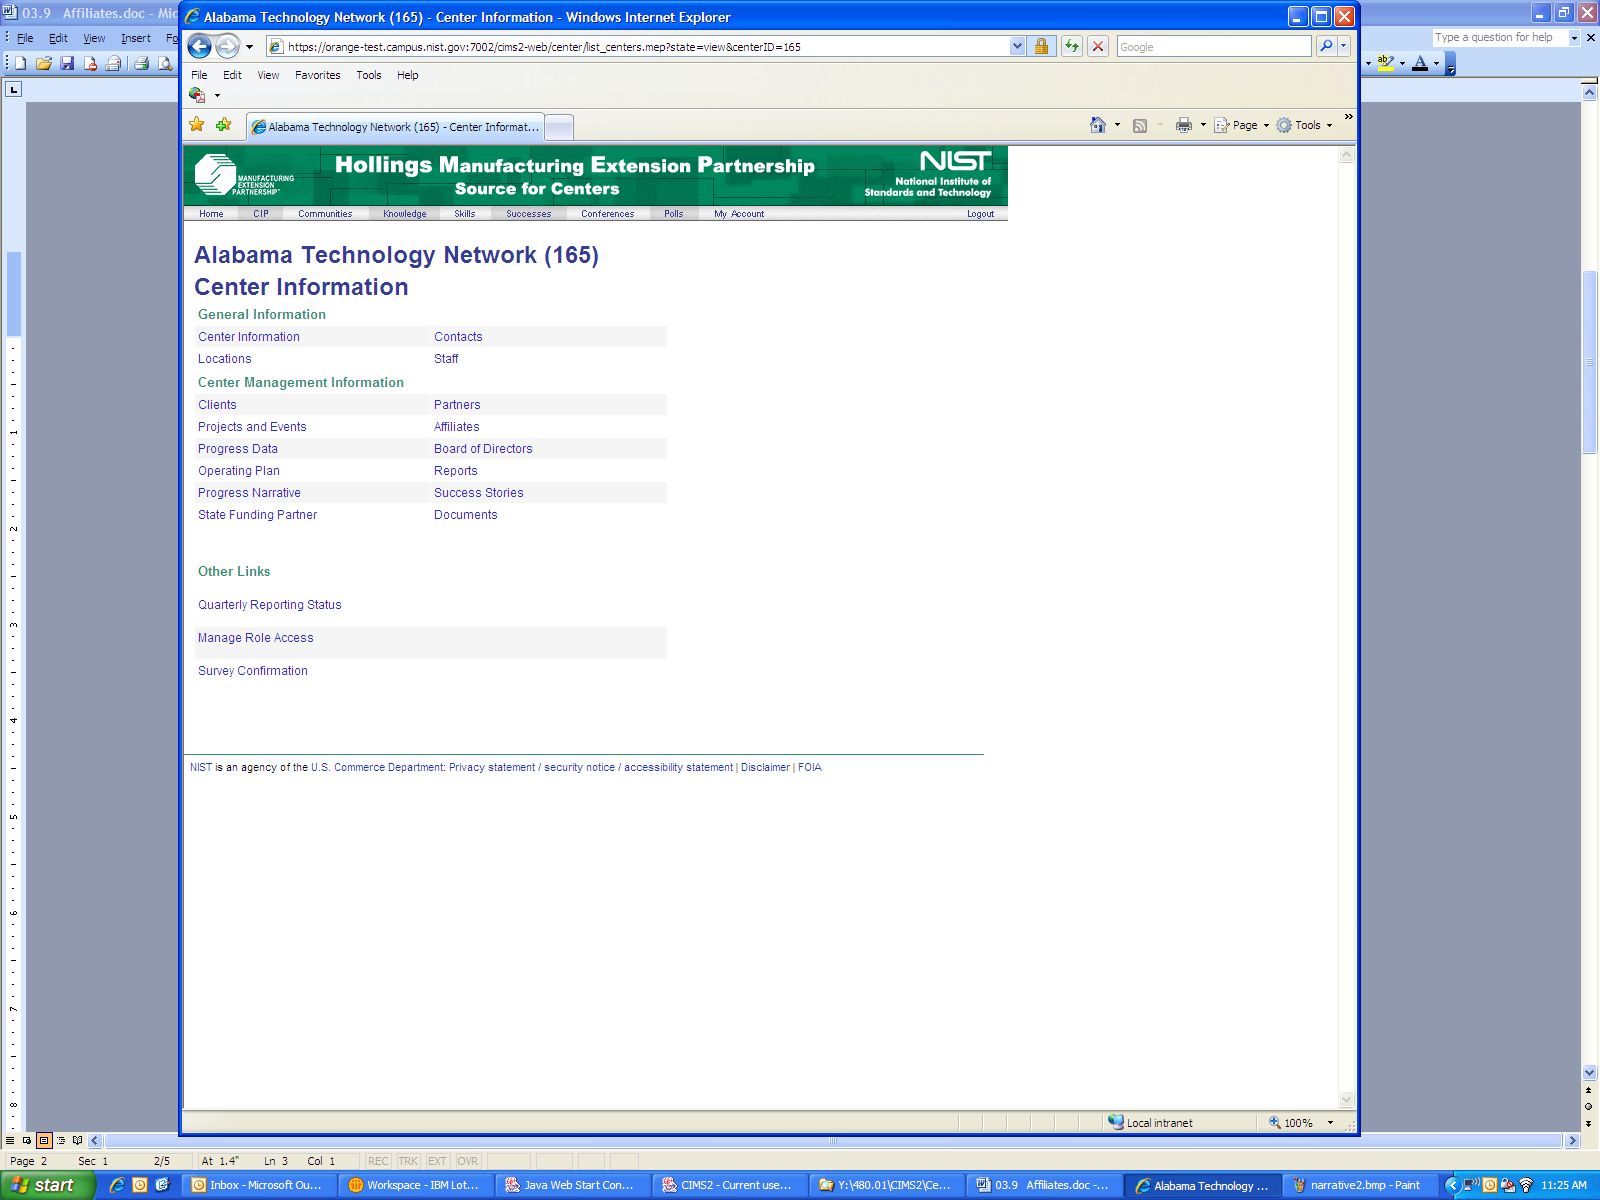Image resolution: width=1600 pixels, height=1200 pixels.
Task: Open the Help menu in Internet Explorer
Action: pos(407,75)
